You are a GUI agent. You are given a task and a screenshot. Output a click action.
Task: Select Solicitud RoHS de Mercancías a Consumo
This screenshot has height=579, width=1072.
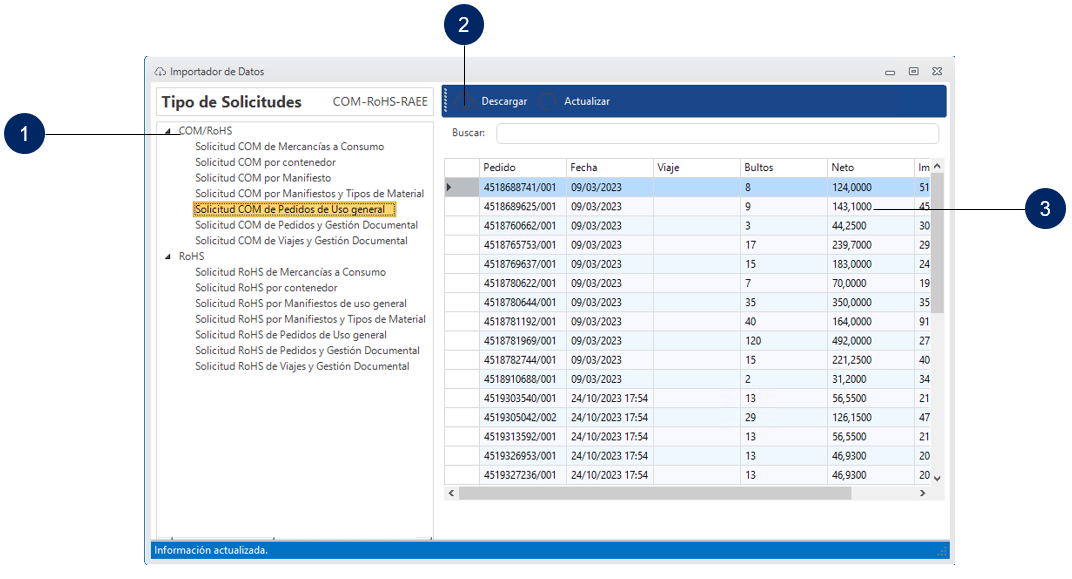click(x=290, y=272)
